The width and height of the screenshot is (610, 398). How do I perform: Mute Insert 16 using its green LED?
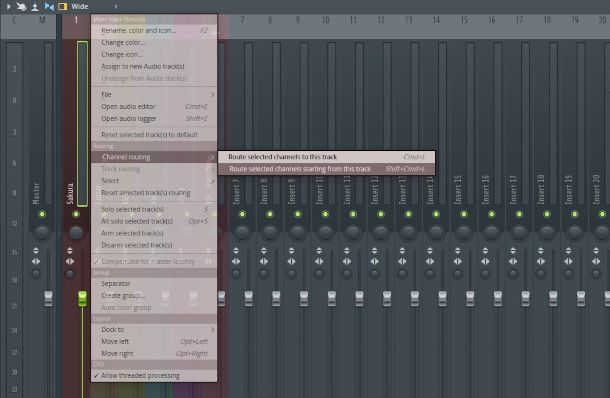coord(491,214)
